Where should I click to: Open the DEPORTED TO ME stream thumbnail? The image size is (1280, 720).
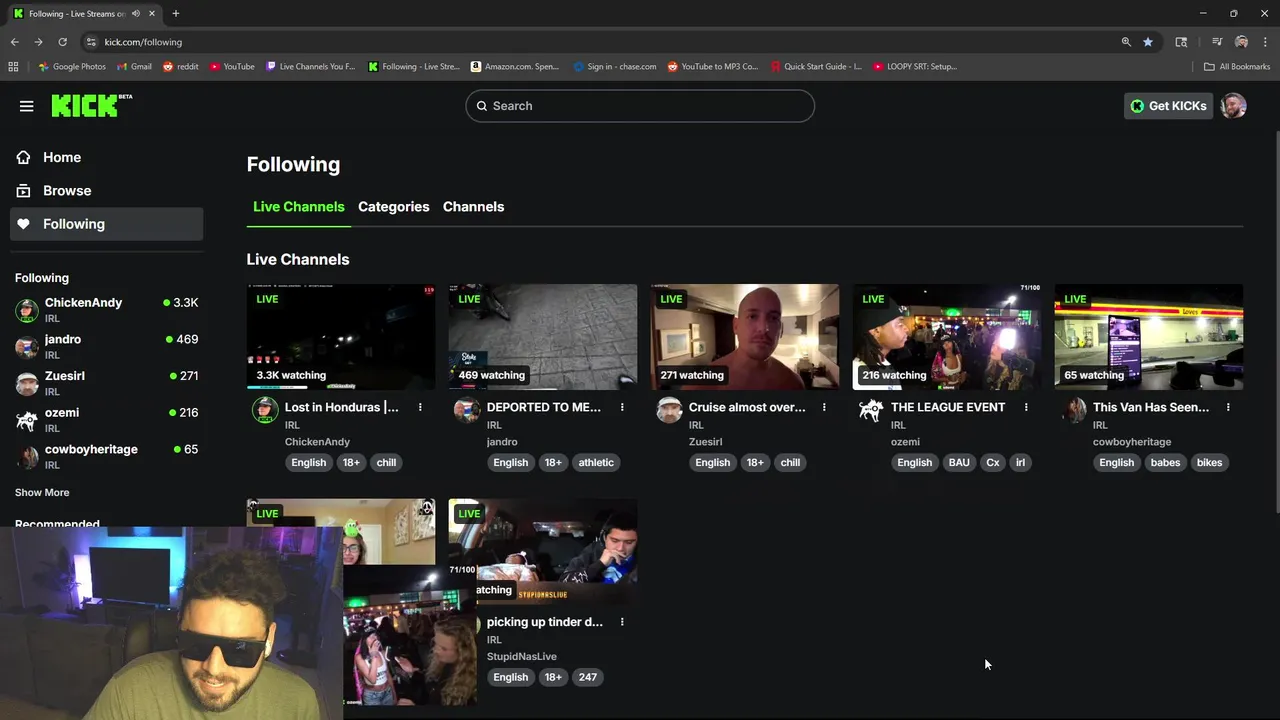pos(543,337)
